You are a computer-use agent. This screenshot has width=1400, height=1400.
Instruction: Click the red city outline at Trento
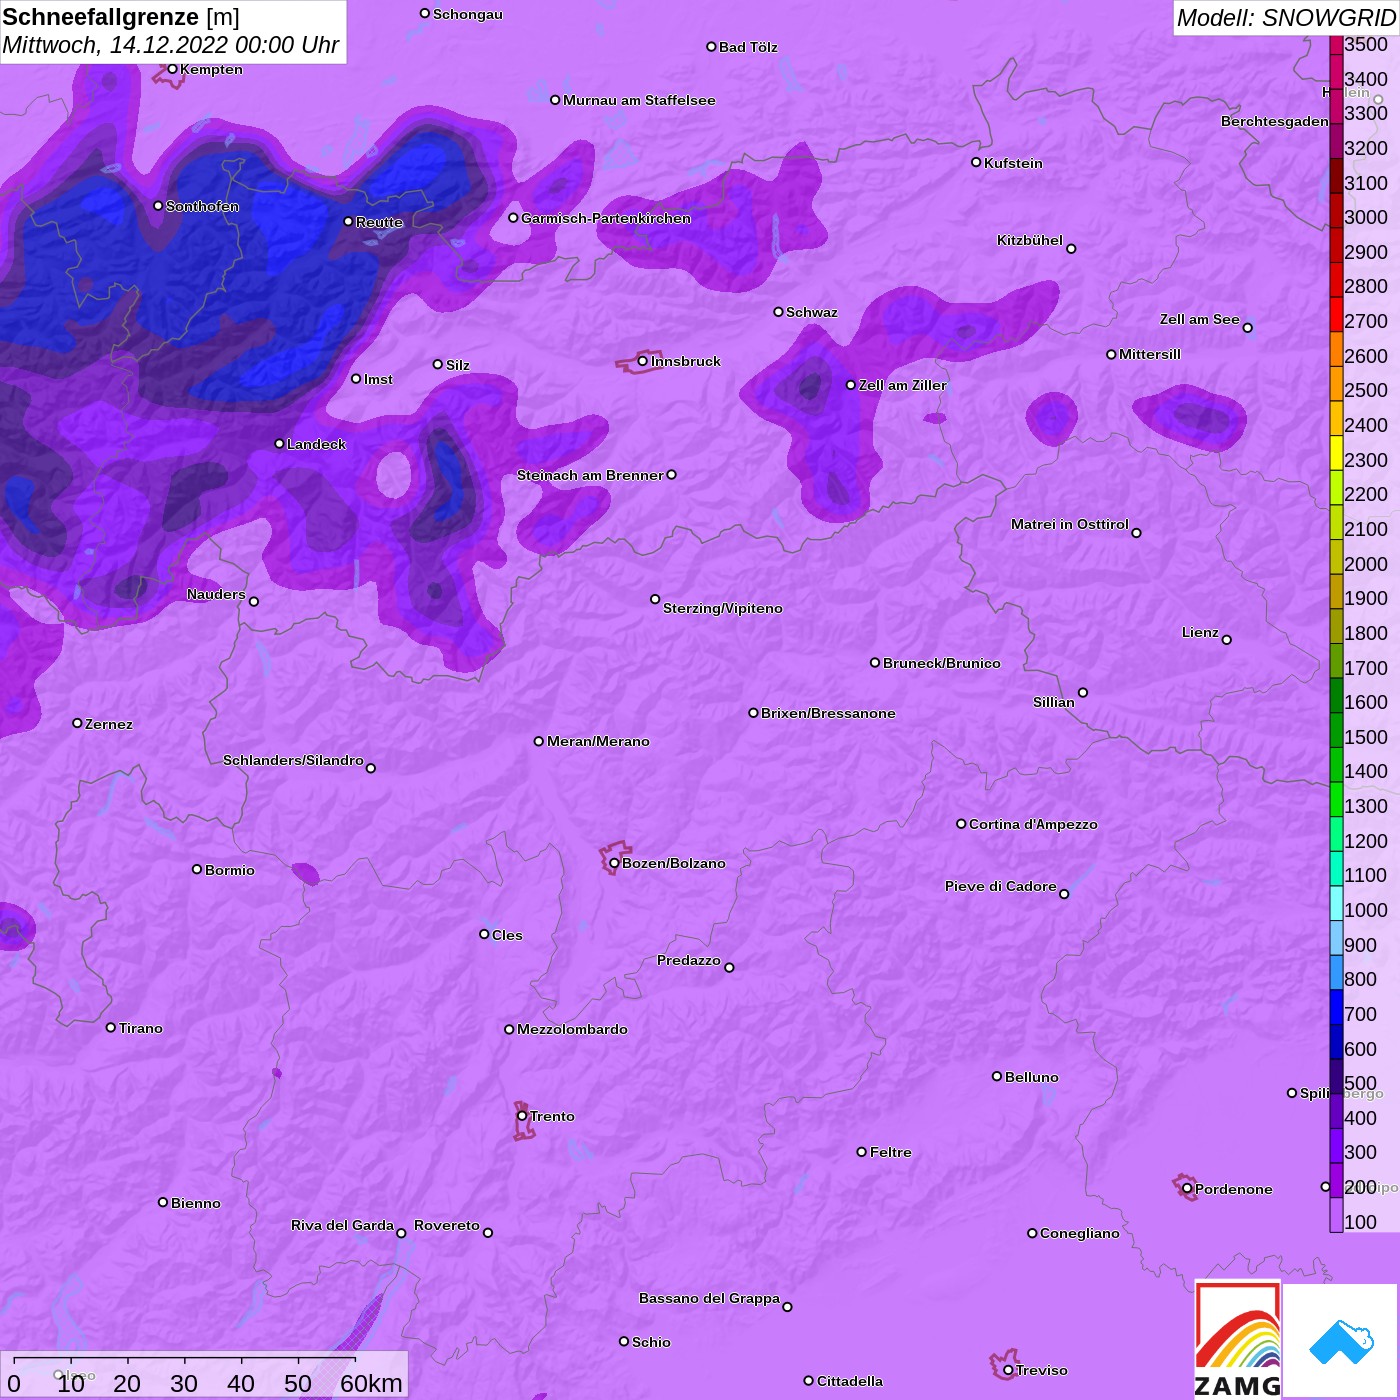click(x=524, y=1120)
